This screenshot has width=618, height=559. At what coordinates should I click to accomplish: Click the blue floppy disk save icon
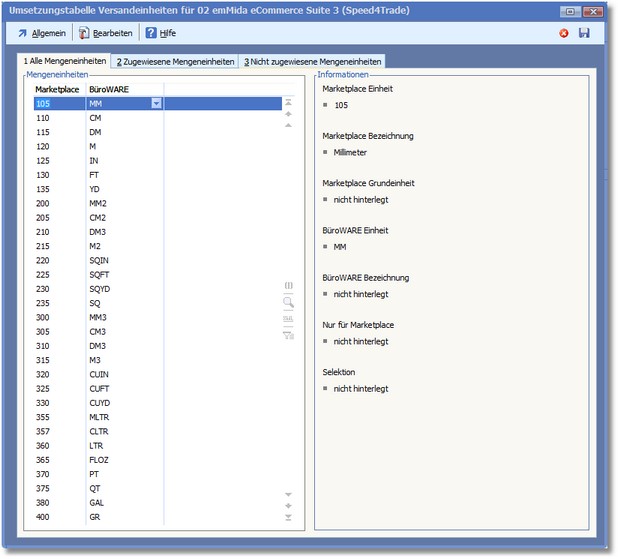[584, 33]
